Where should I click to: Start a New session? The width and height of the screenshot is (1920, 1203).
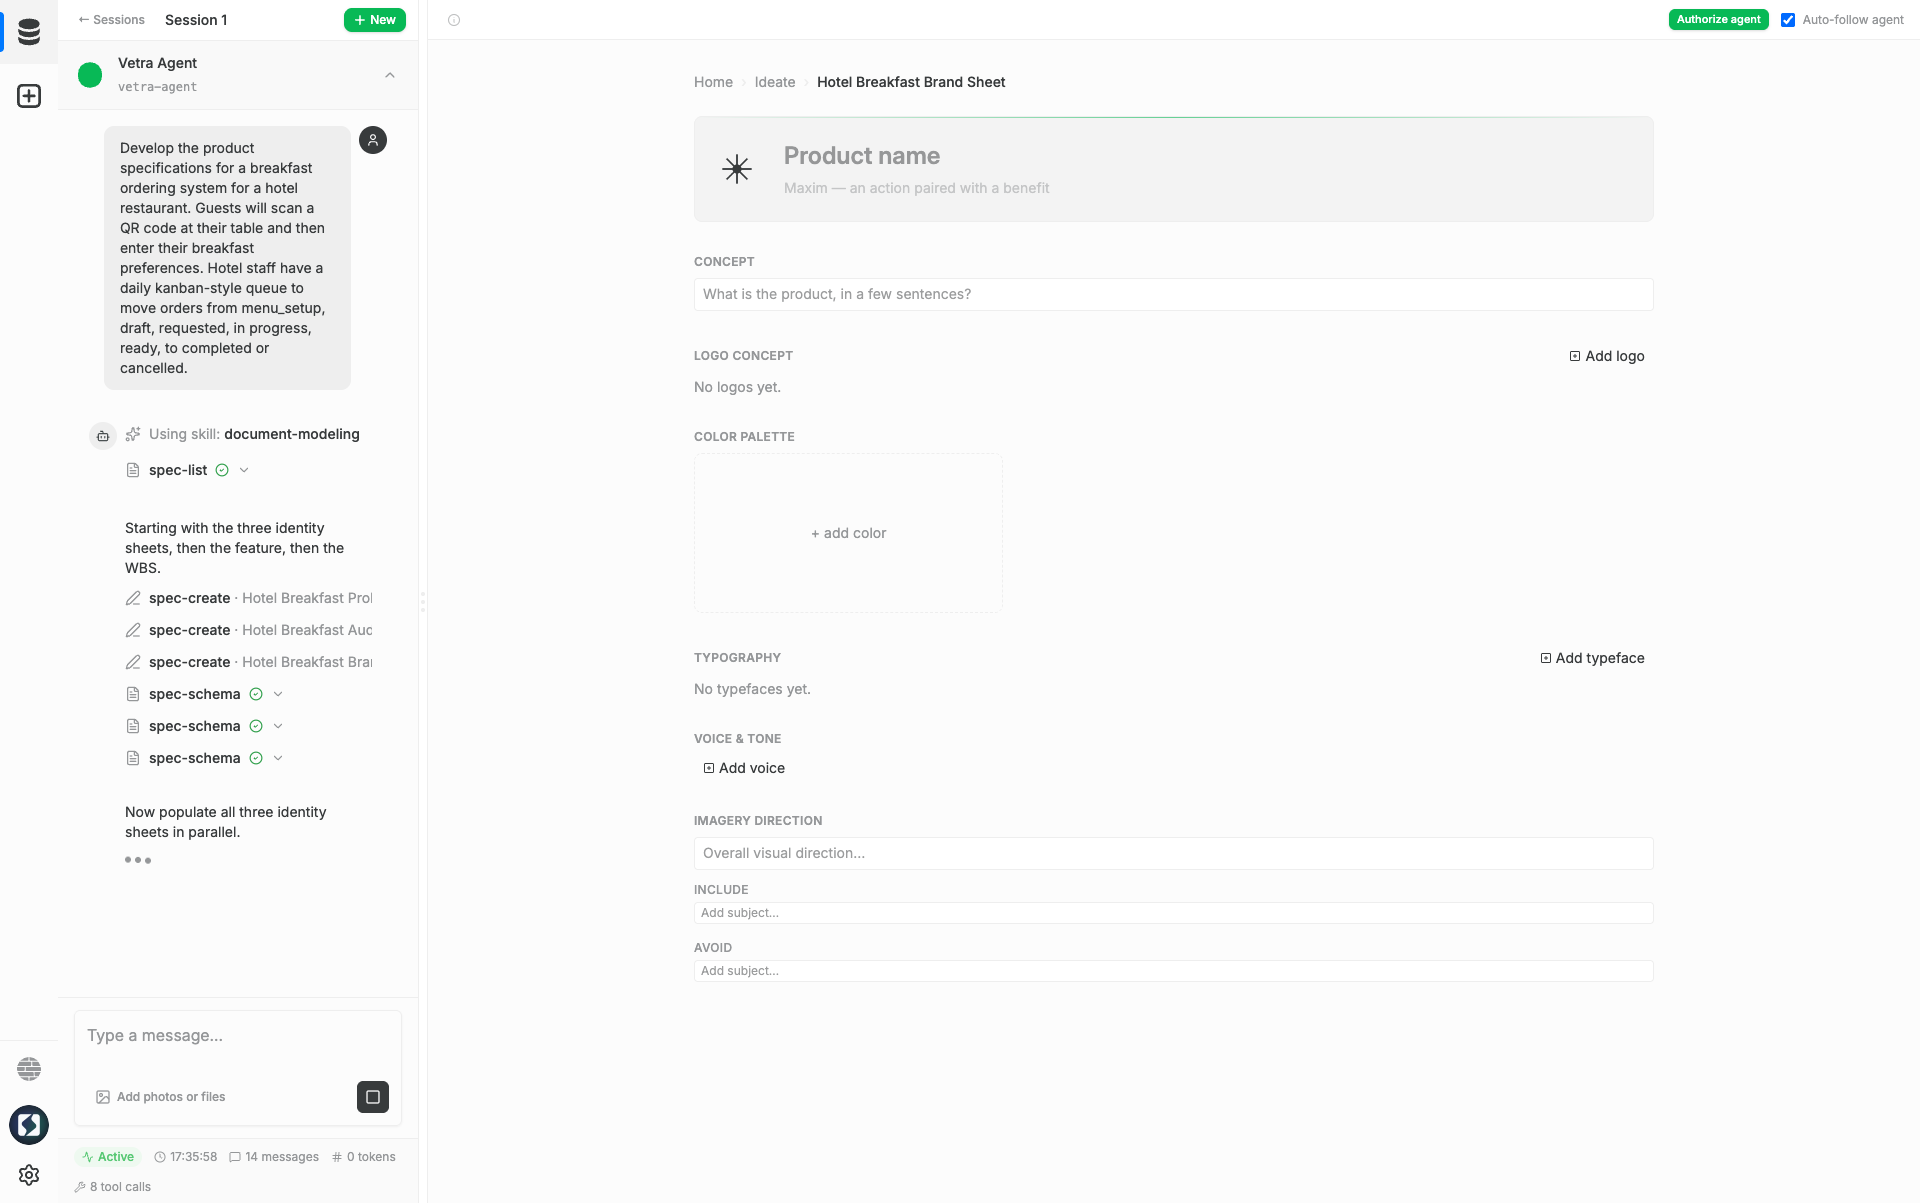375,20
